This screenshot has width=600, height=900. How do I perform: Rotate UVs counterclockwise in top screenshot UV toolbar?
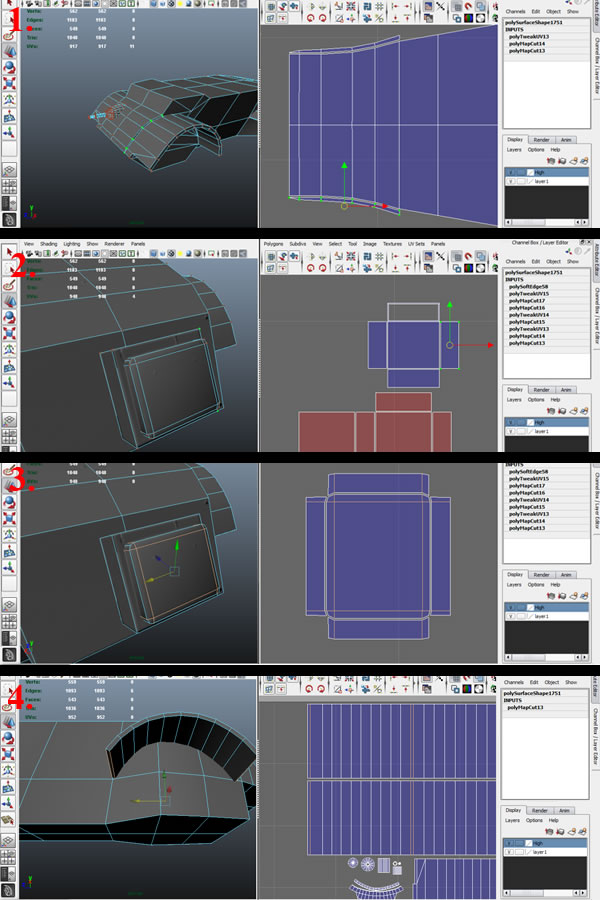pos(311,18)
